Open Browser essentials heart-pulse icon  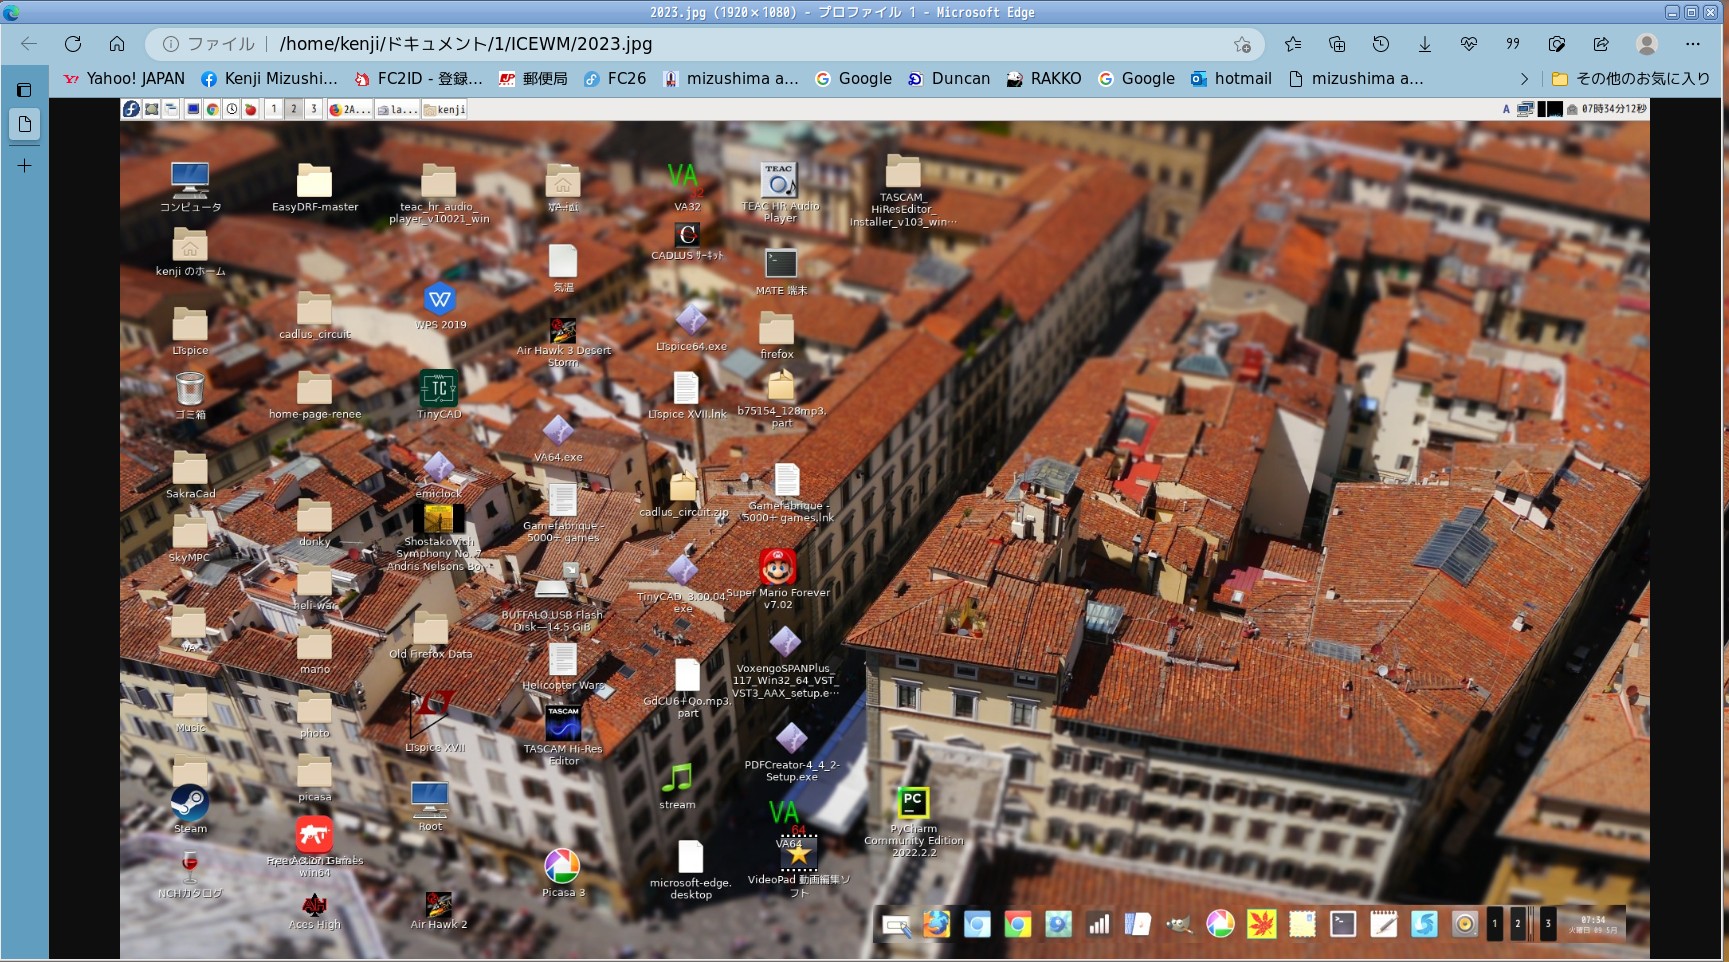1469,44
